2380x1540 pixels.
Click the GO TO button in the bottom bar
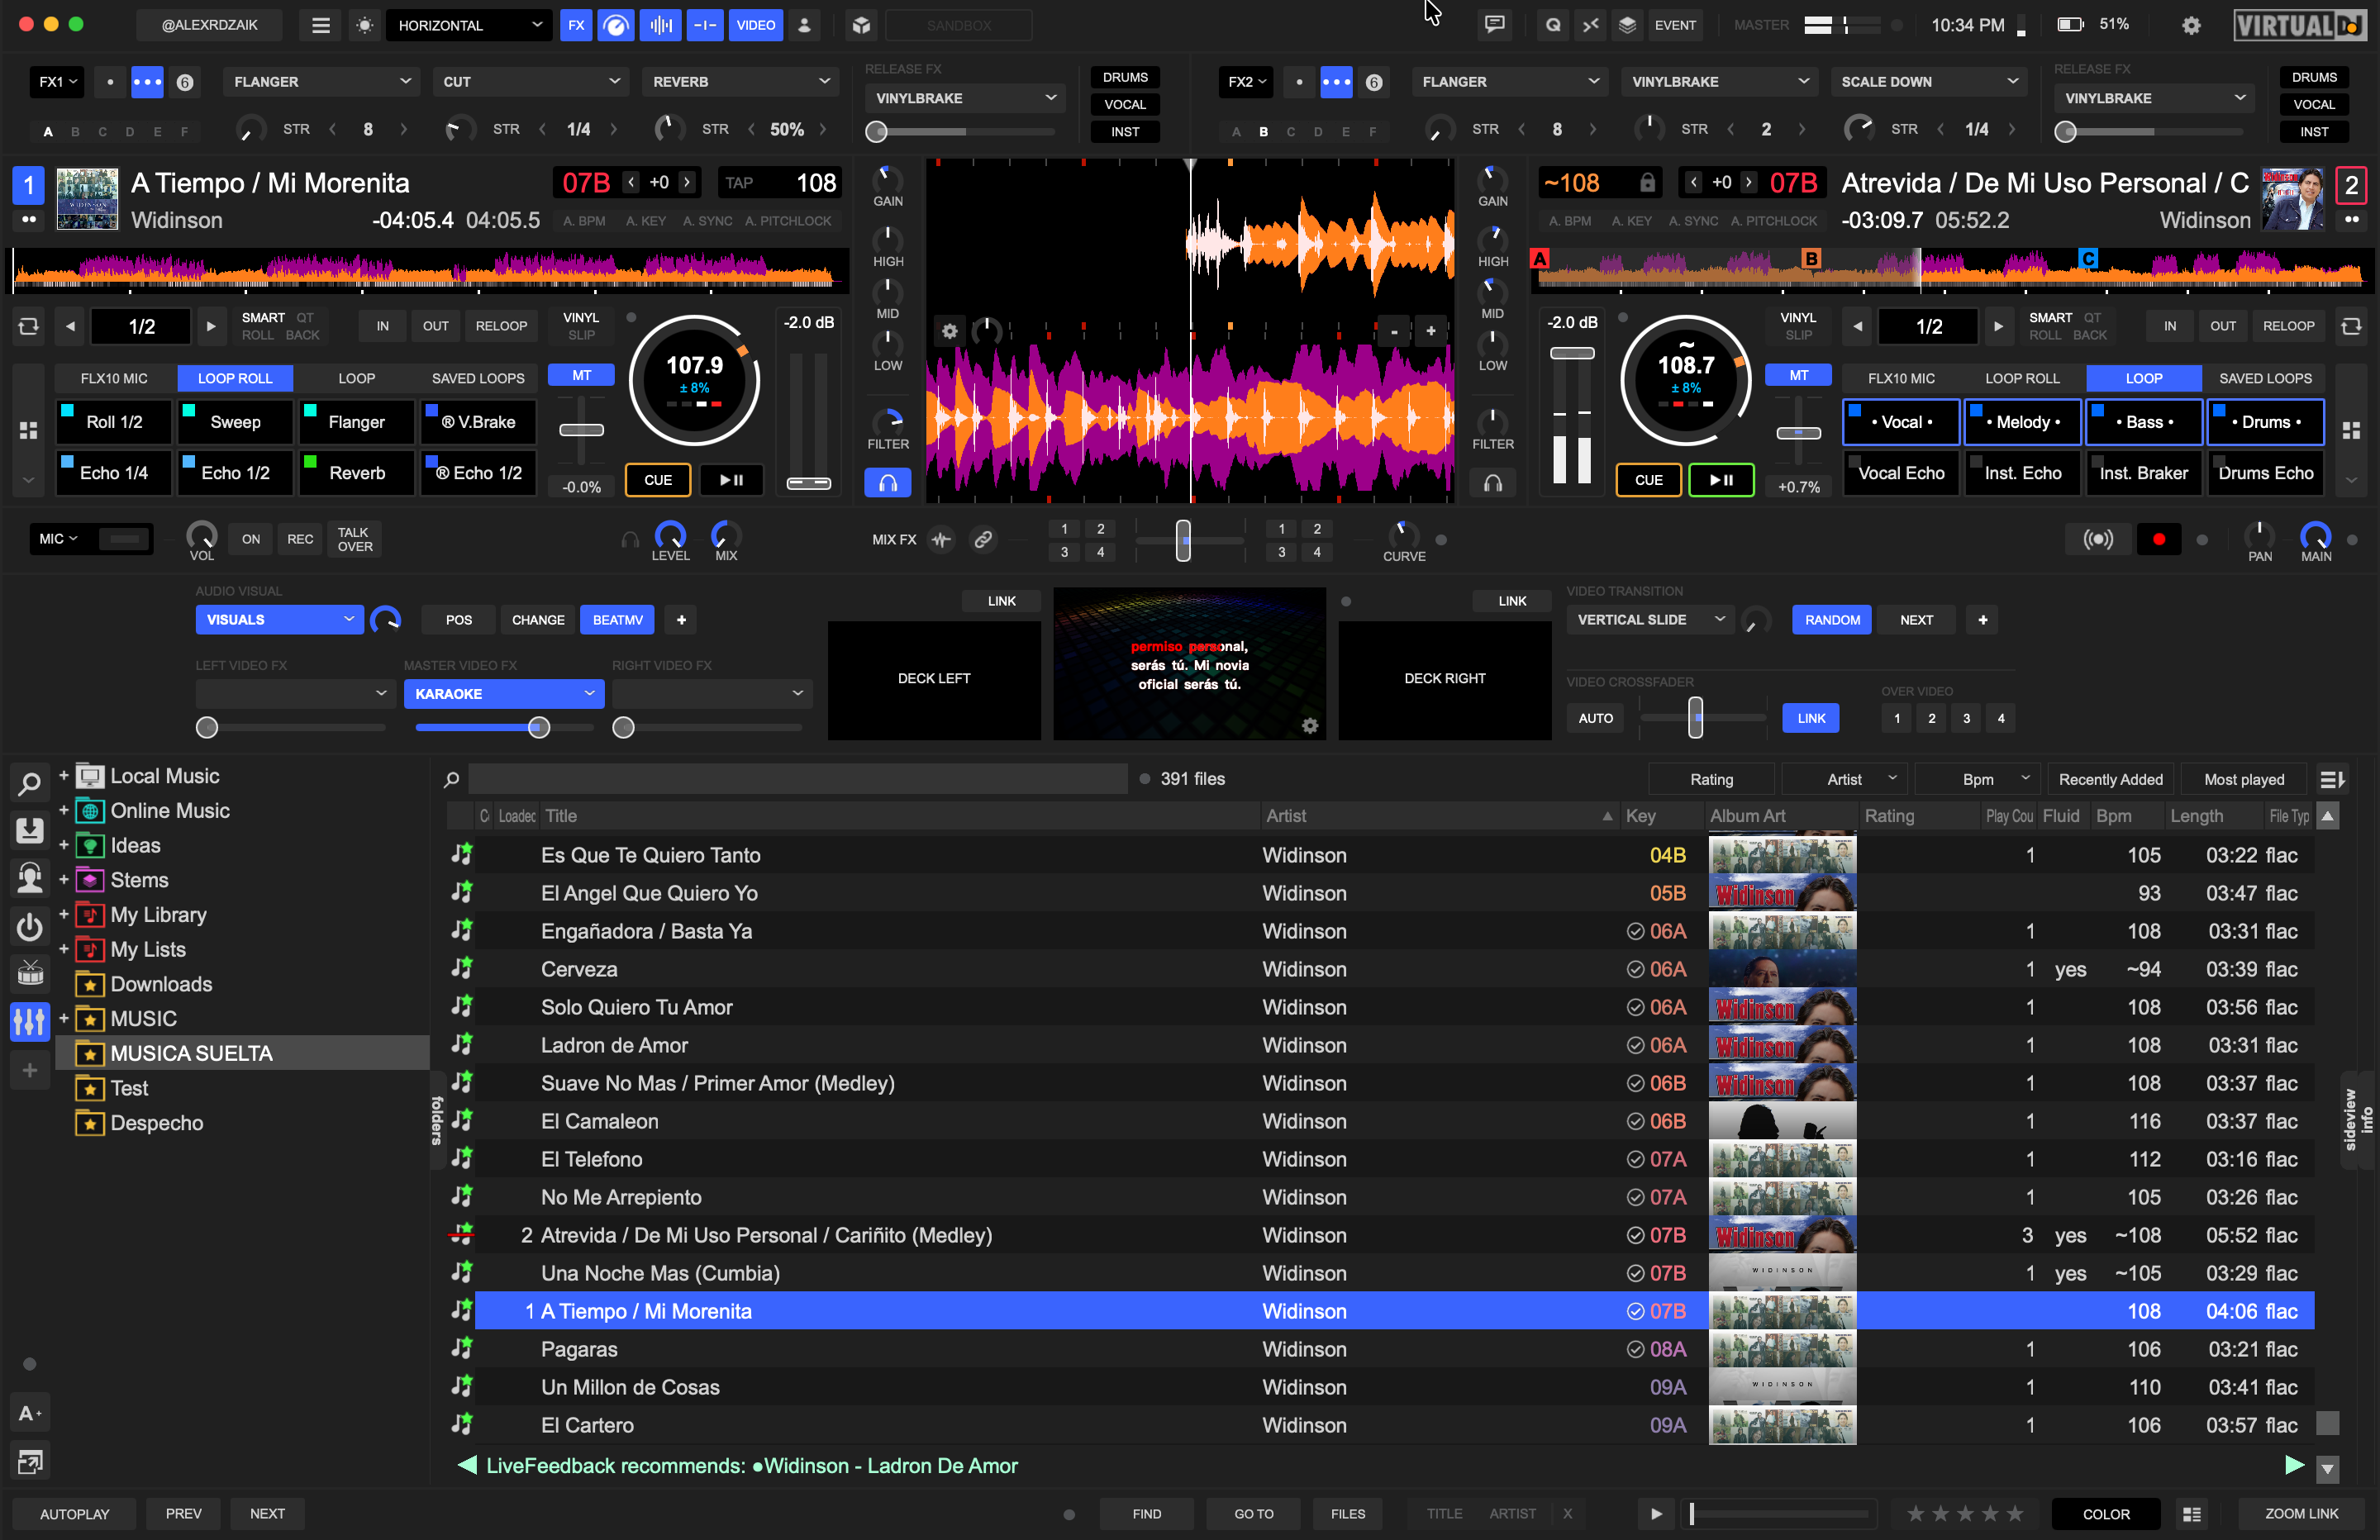coord(1254,1514)
